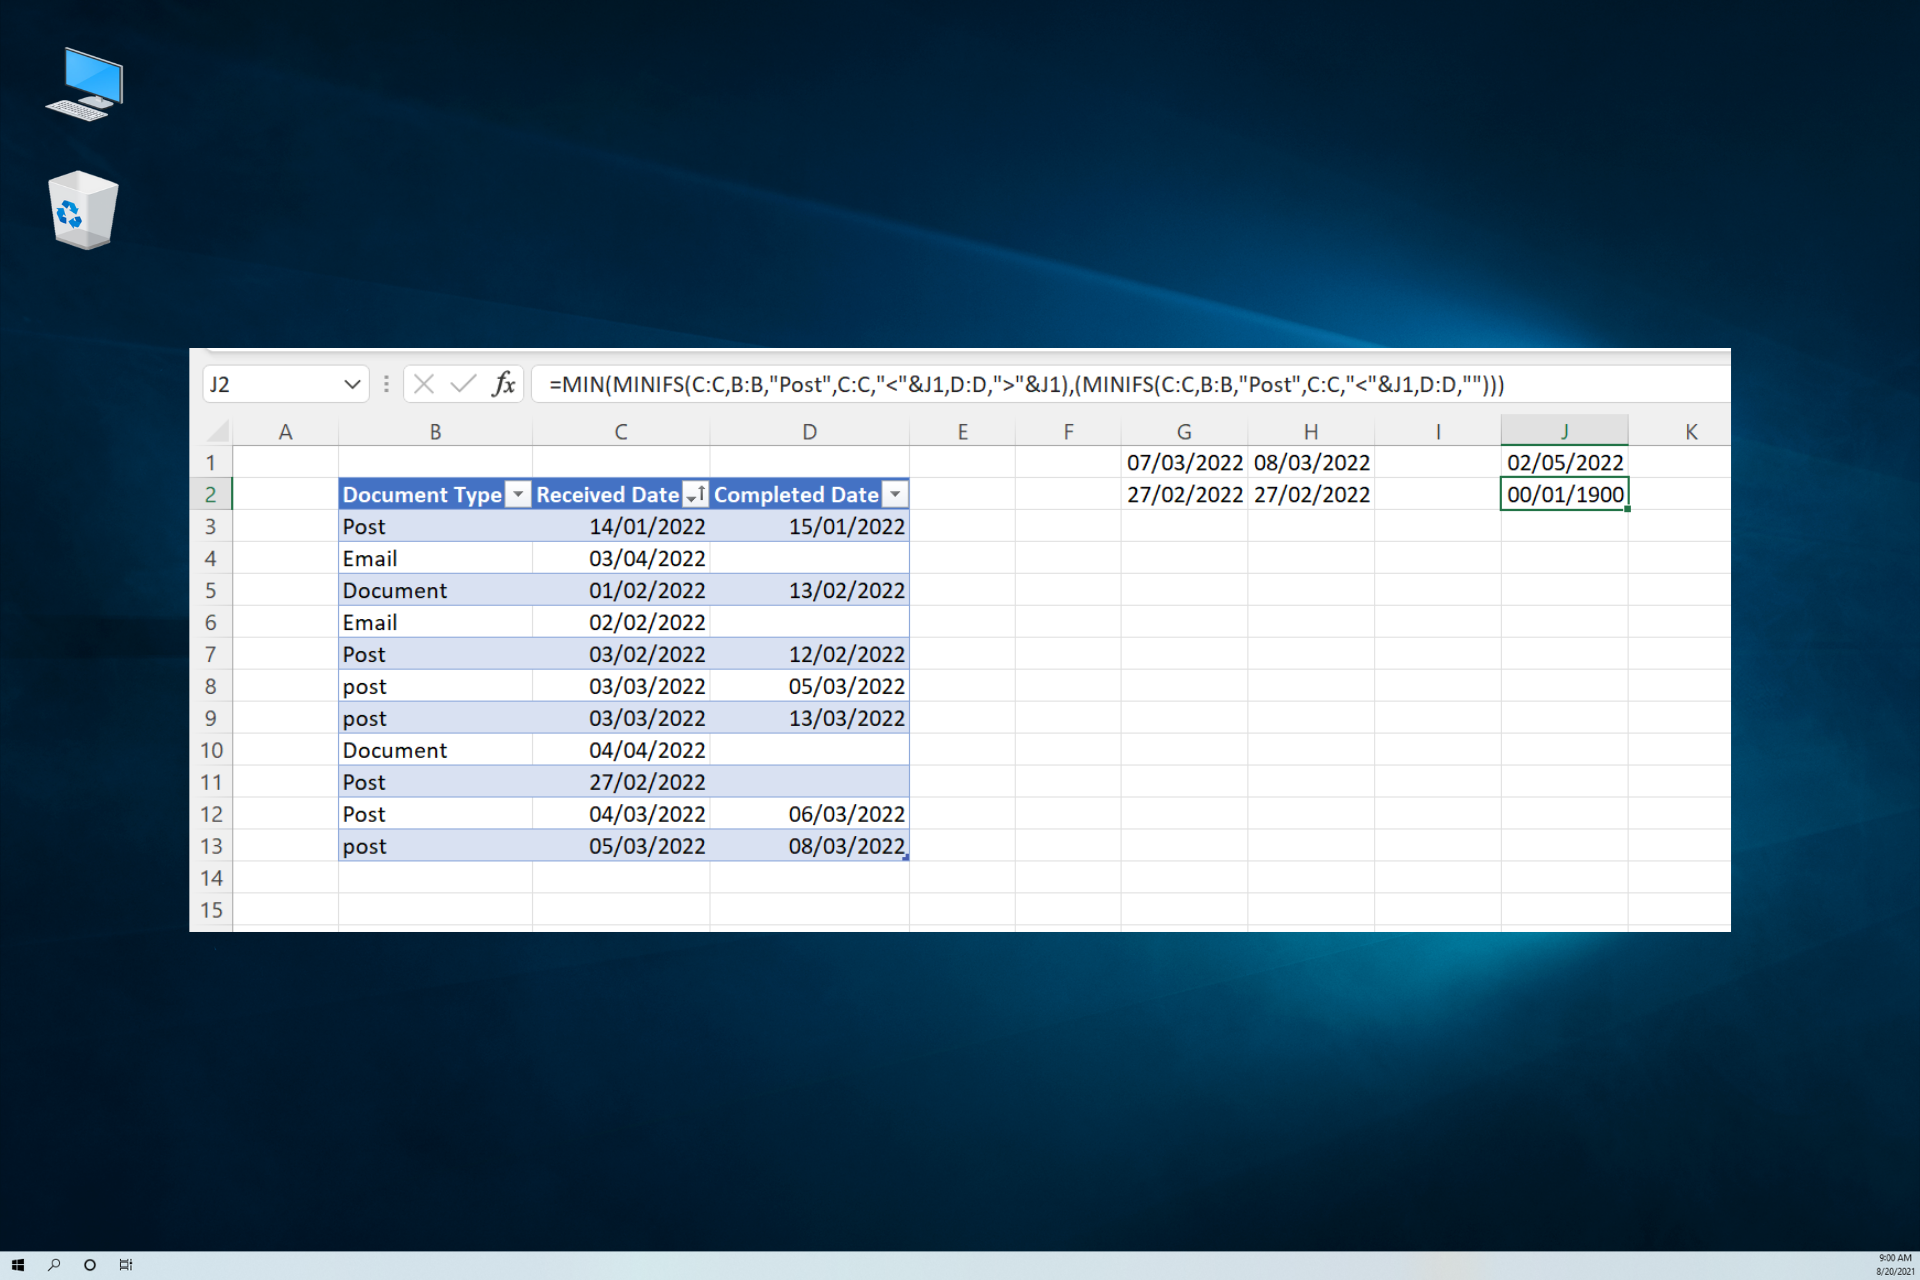Select row 10 header
1920x1280 pixels.
211,750
